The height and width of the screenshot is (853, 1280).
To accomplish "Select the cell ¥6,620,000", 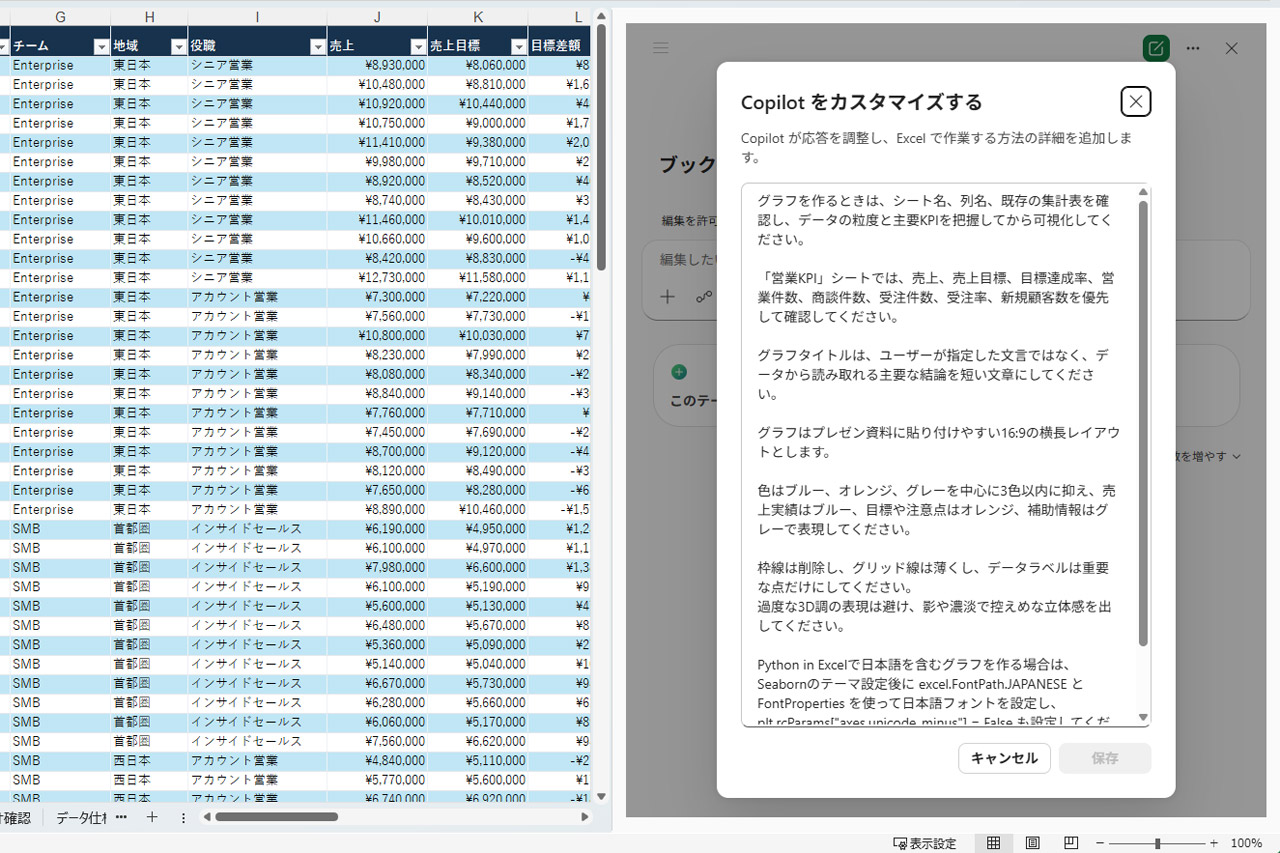I will coord(478,741).
